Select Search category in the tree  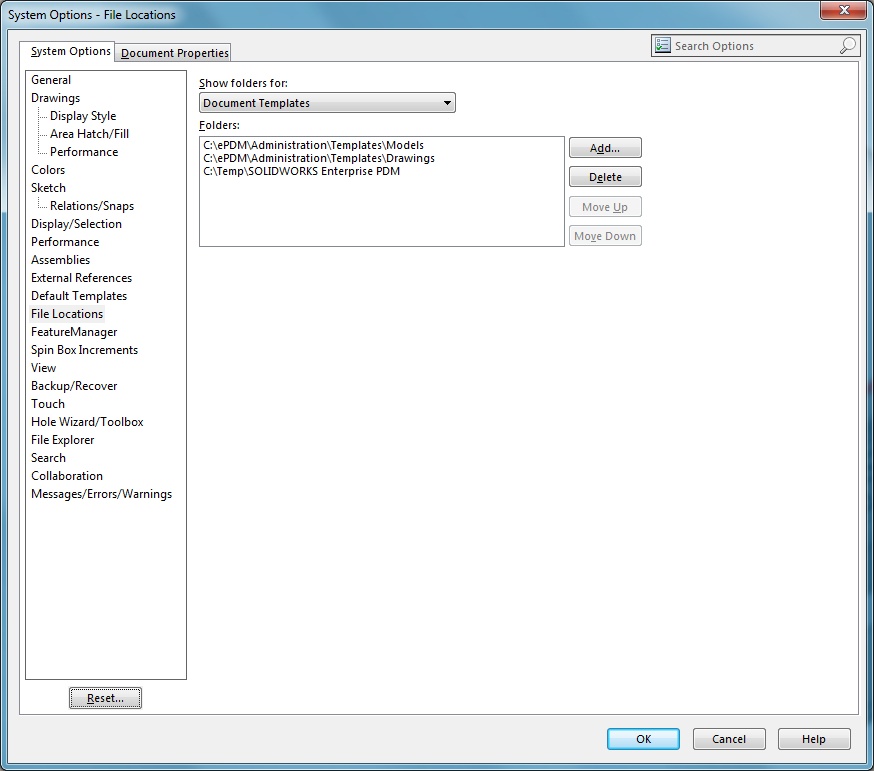coord(48,458)
